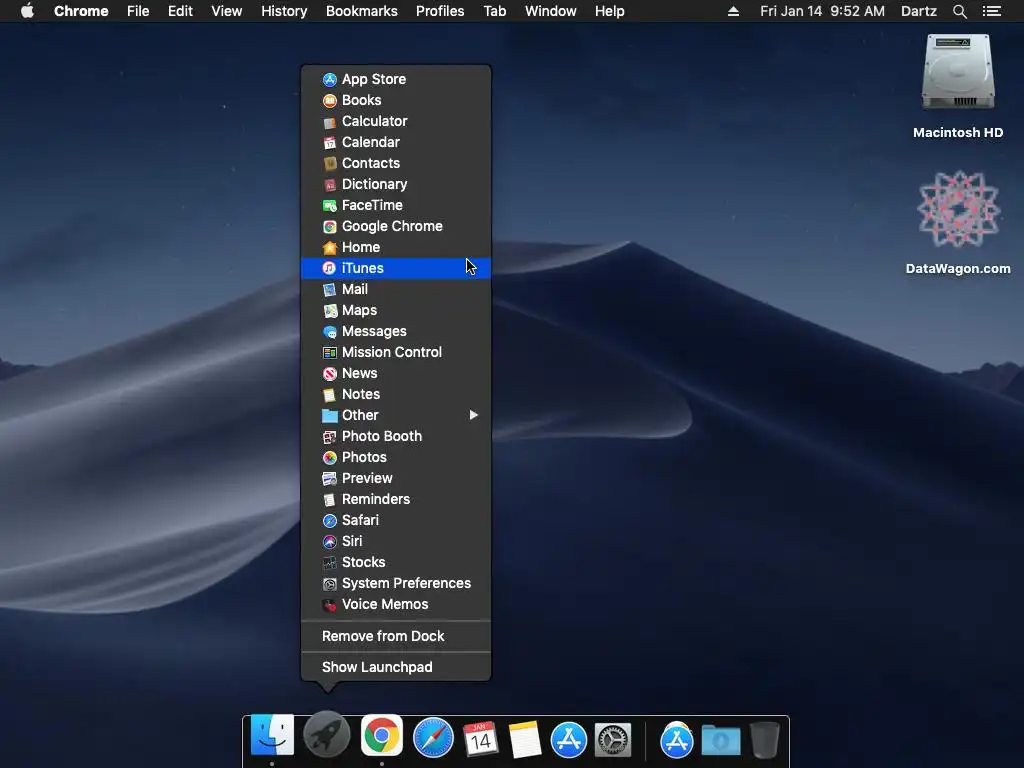
Task: Open Dictionary from the popup list
Action: pyautogui.click(x=396, y=184)
